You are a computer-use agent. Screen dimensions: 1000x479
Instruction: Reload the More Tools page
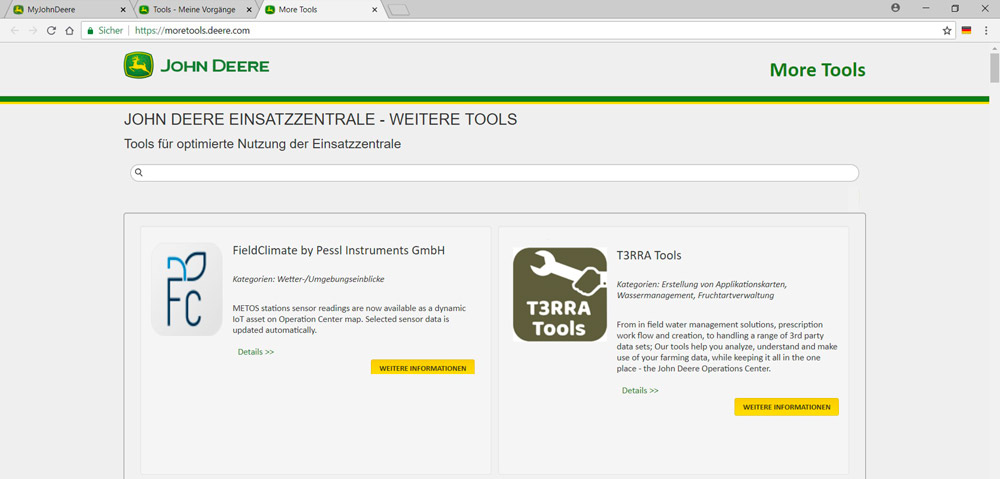click(x=52, y=31)
